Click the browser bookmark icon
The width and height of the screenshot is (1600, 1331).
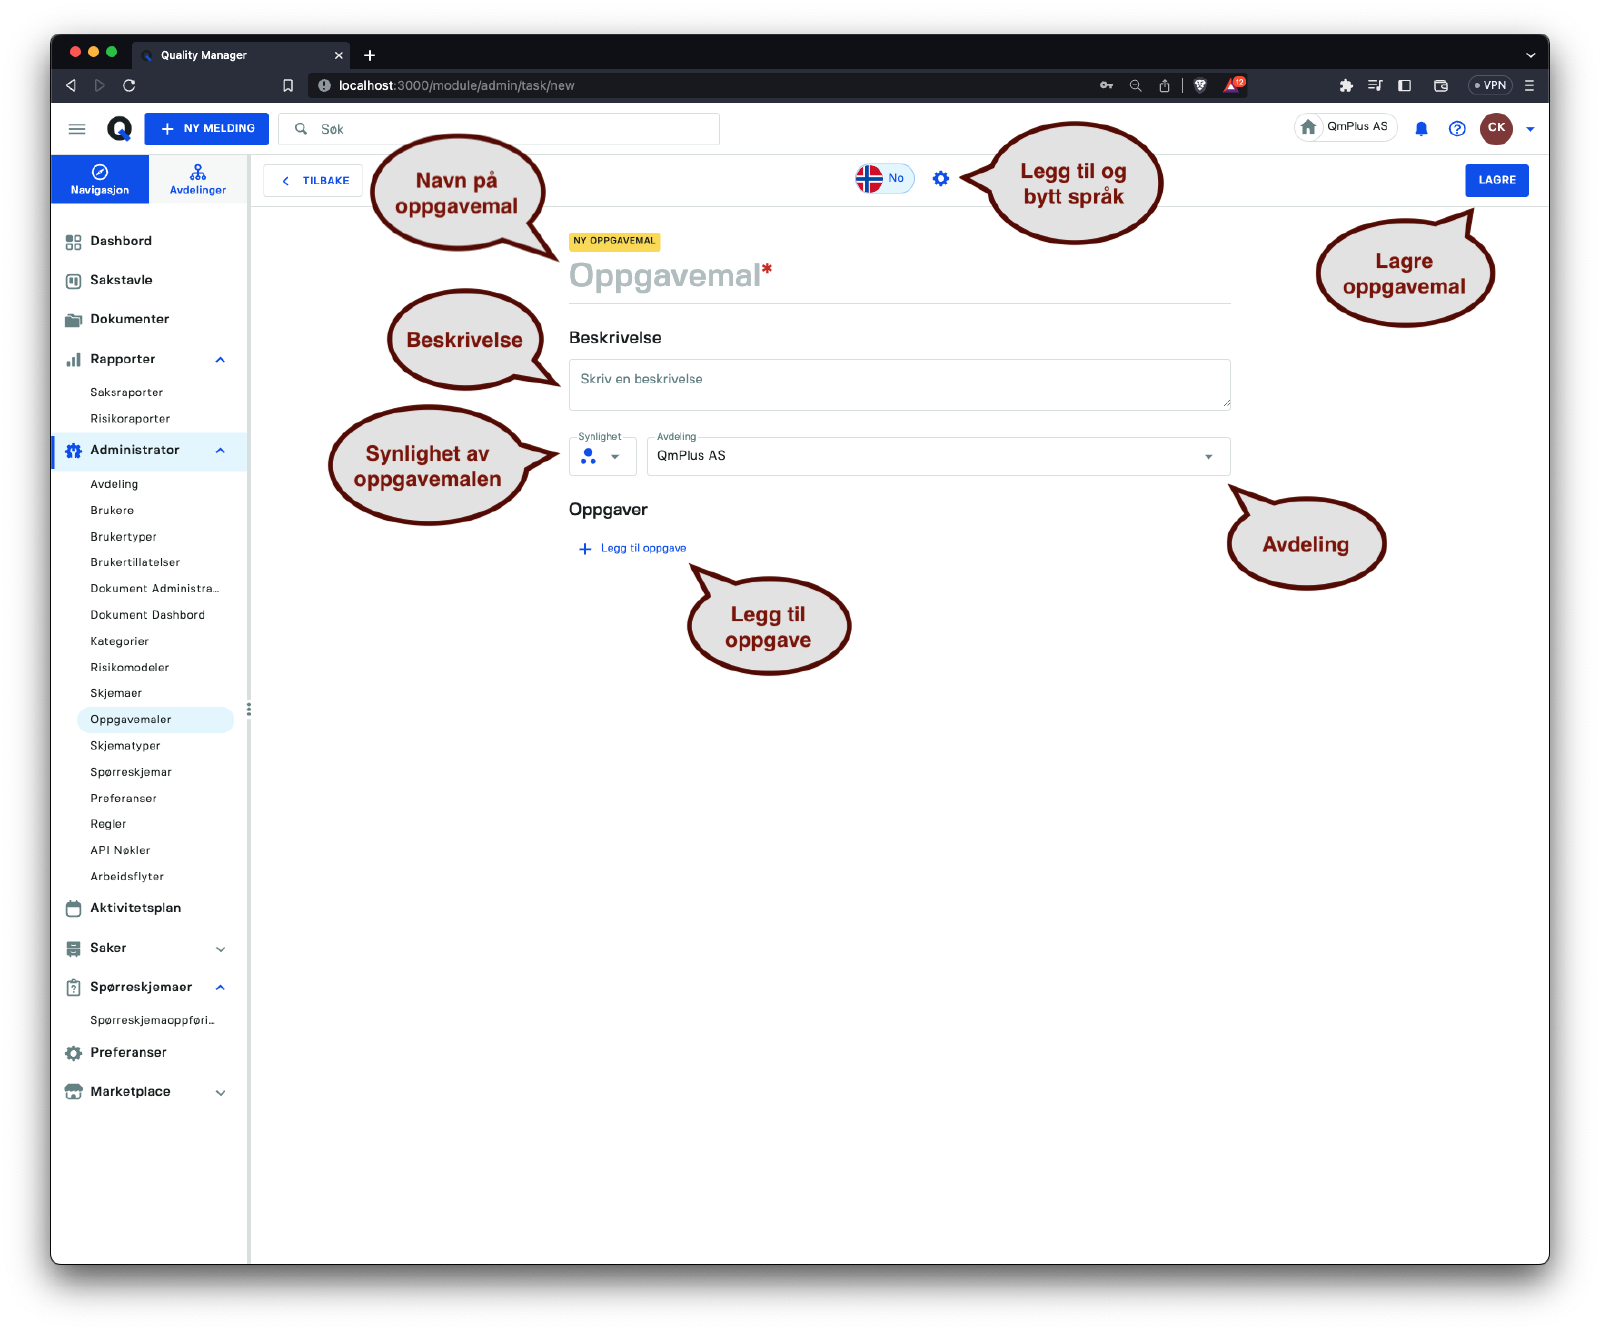(x=288, y=86)
